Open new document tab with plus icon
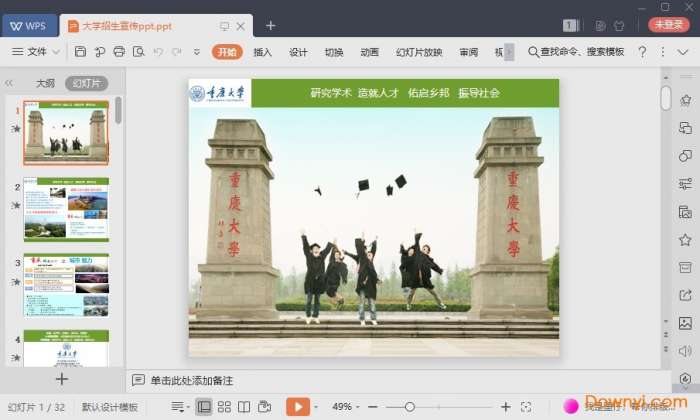Viewport: 700px width, 420px height. [270, 25]
